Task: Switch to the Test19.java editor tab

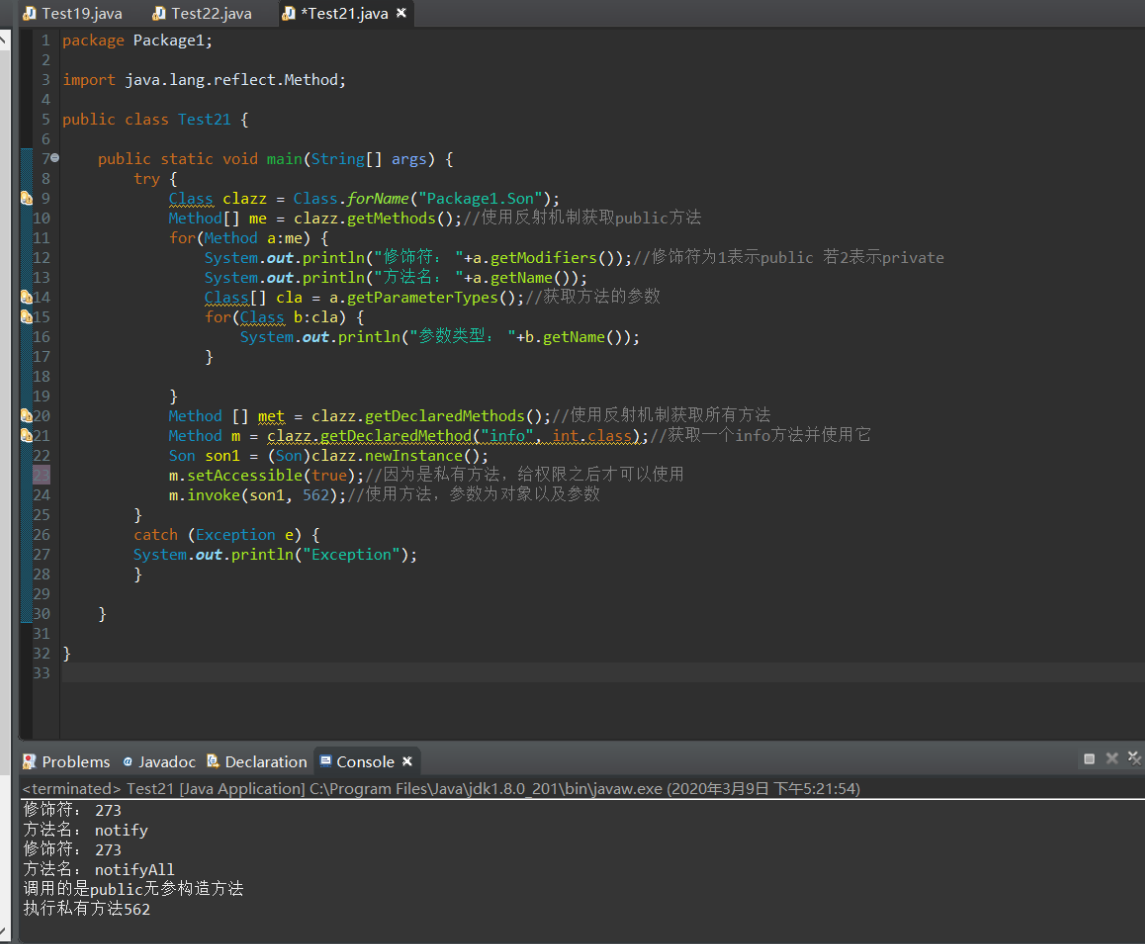Action: [x=80, y=14]
